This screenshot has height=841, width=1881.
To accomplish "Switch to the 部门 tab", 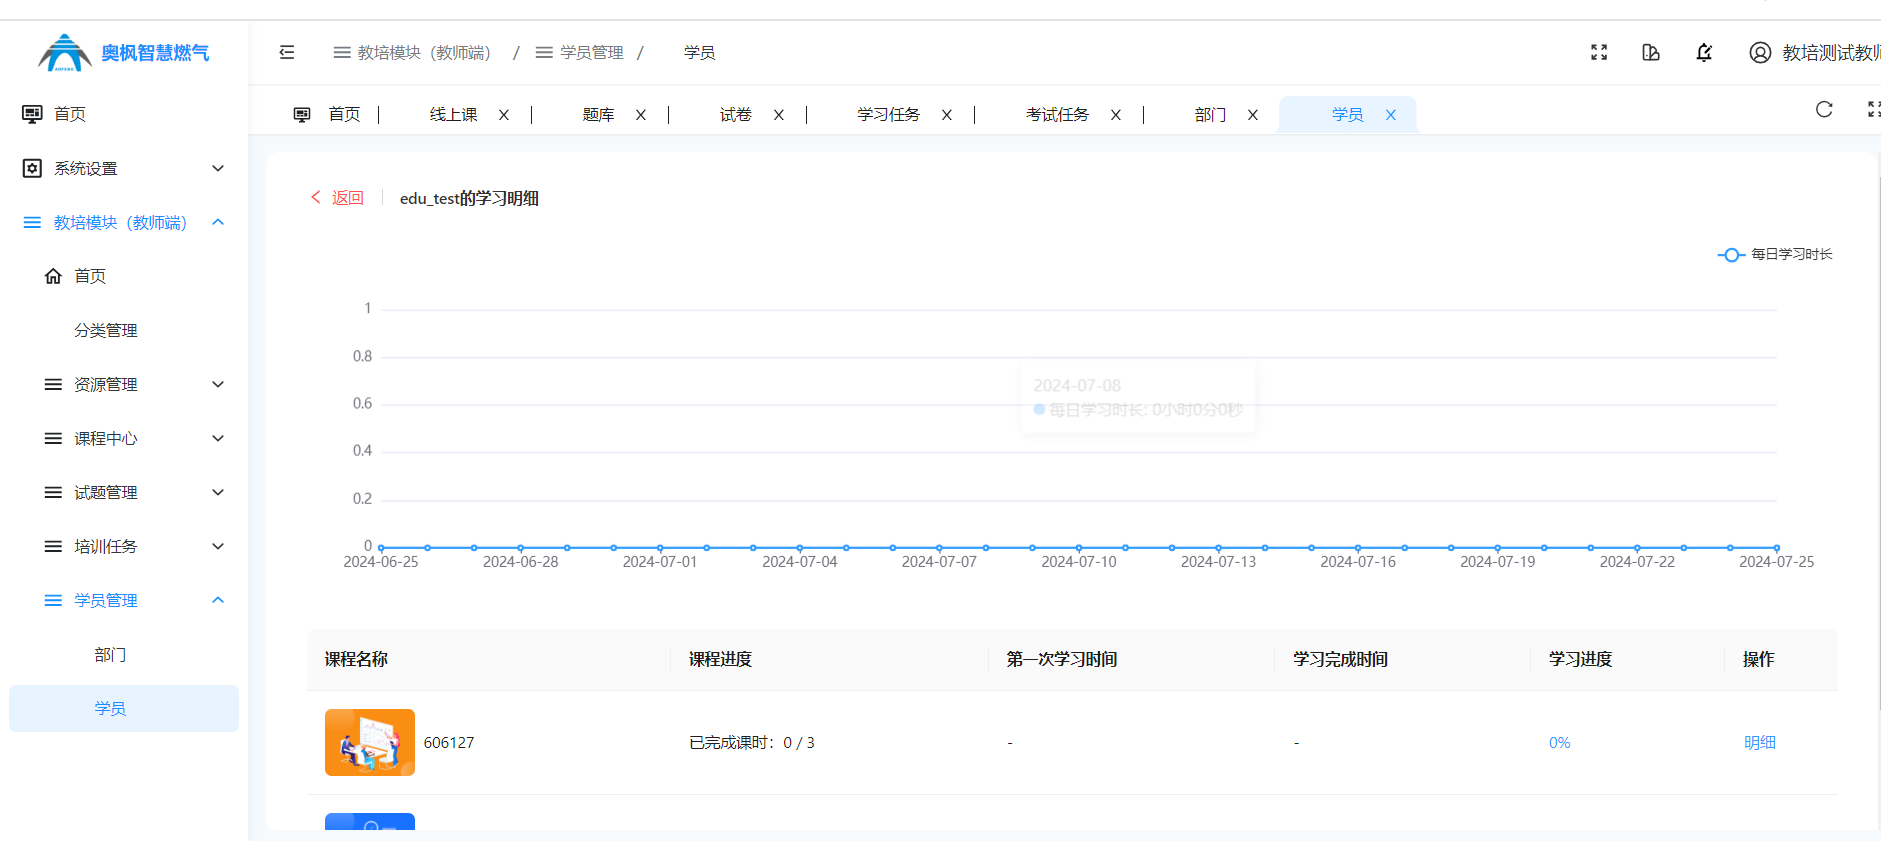I will tap(1210, 115).
